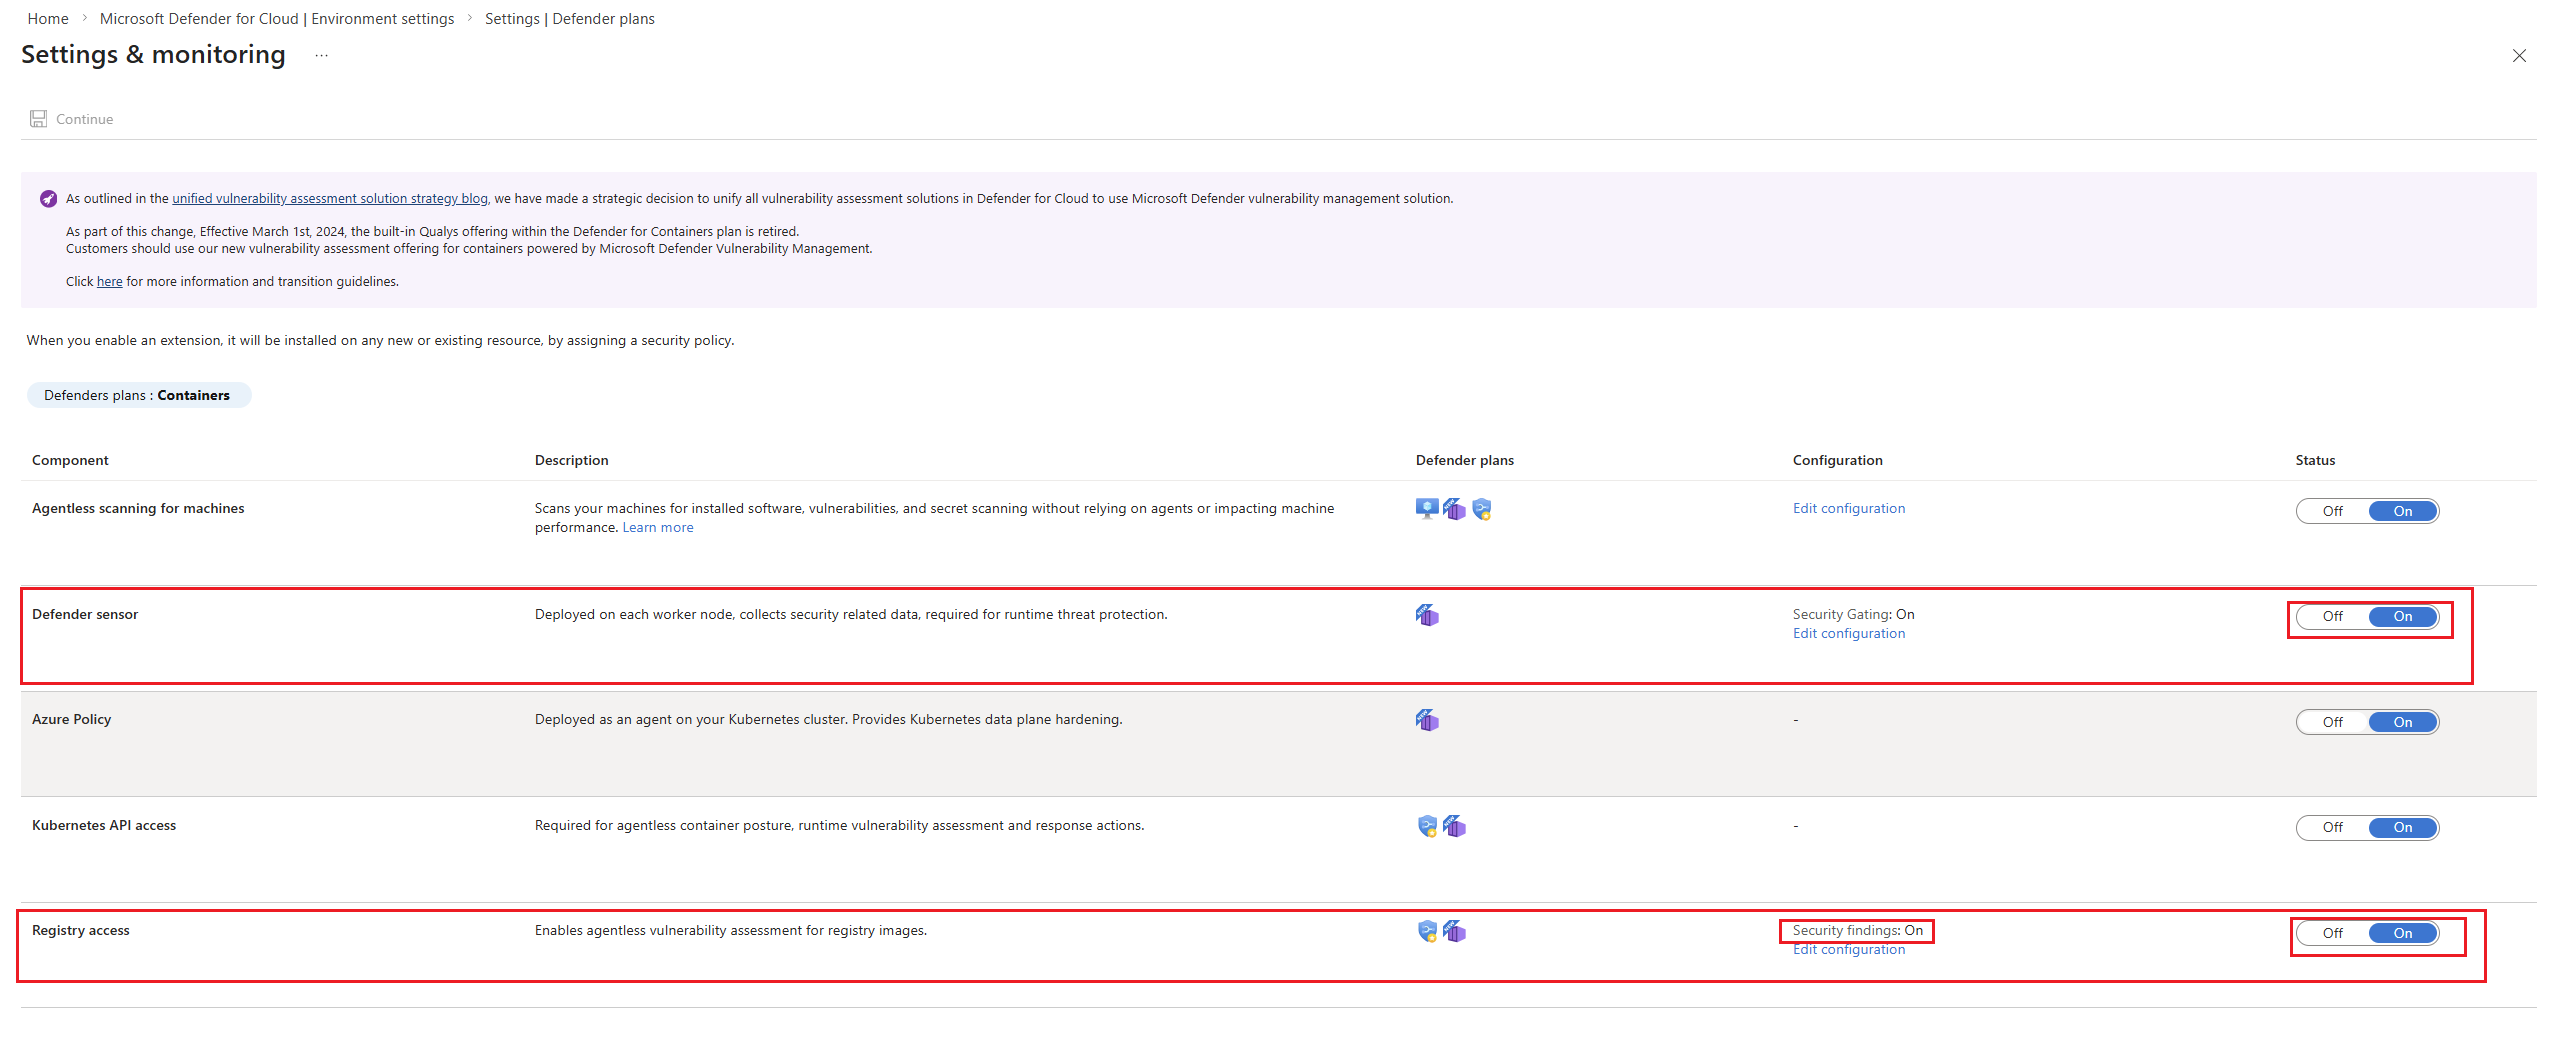
Task: Click the 'here' link for transition guidelines
Action: pyautogui.click(x=109, y=282)
